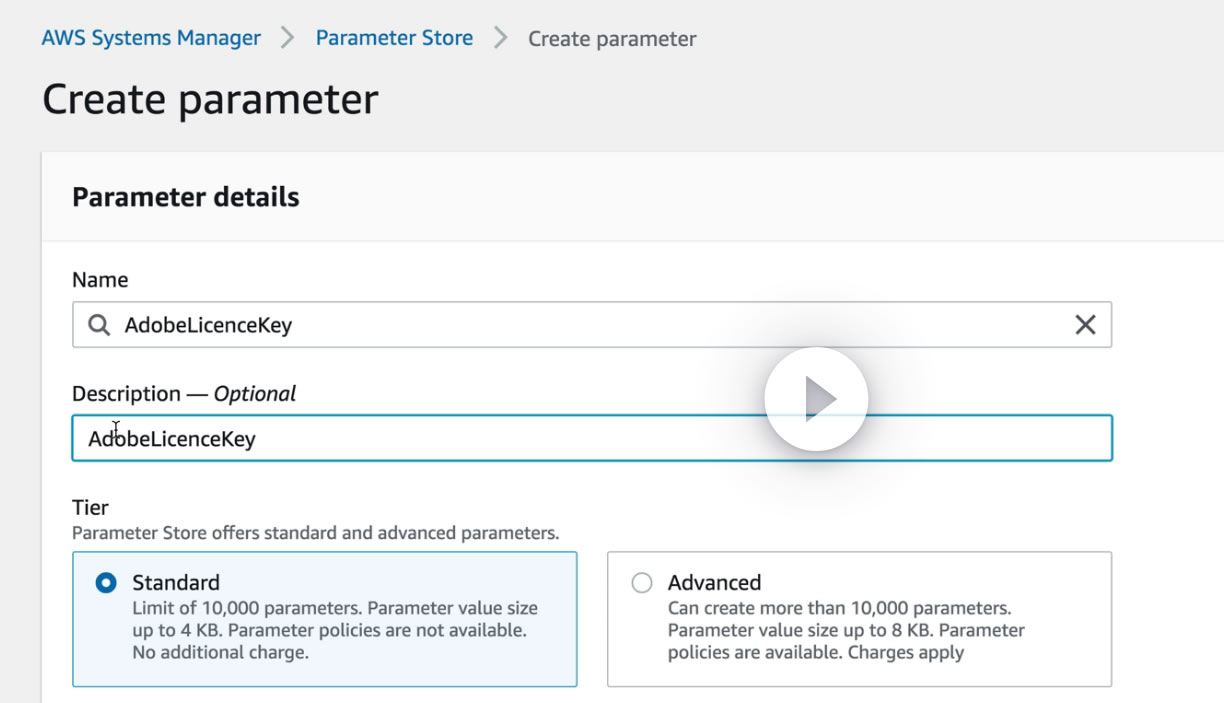This screenshot has height=703, width=1224.
Task: Click the Standard tier description text
Action: (x=335, y=630)
